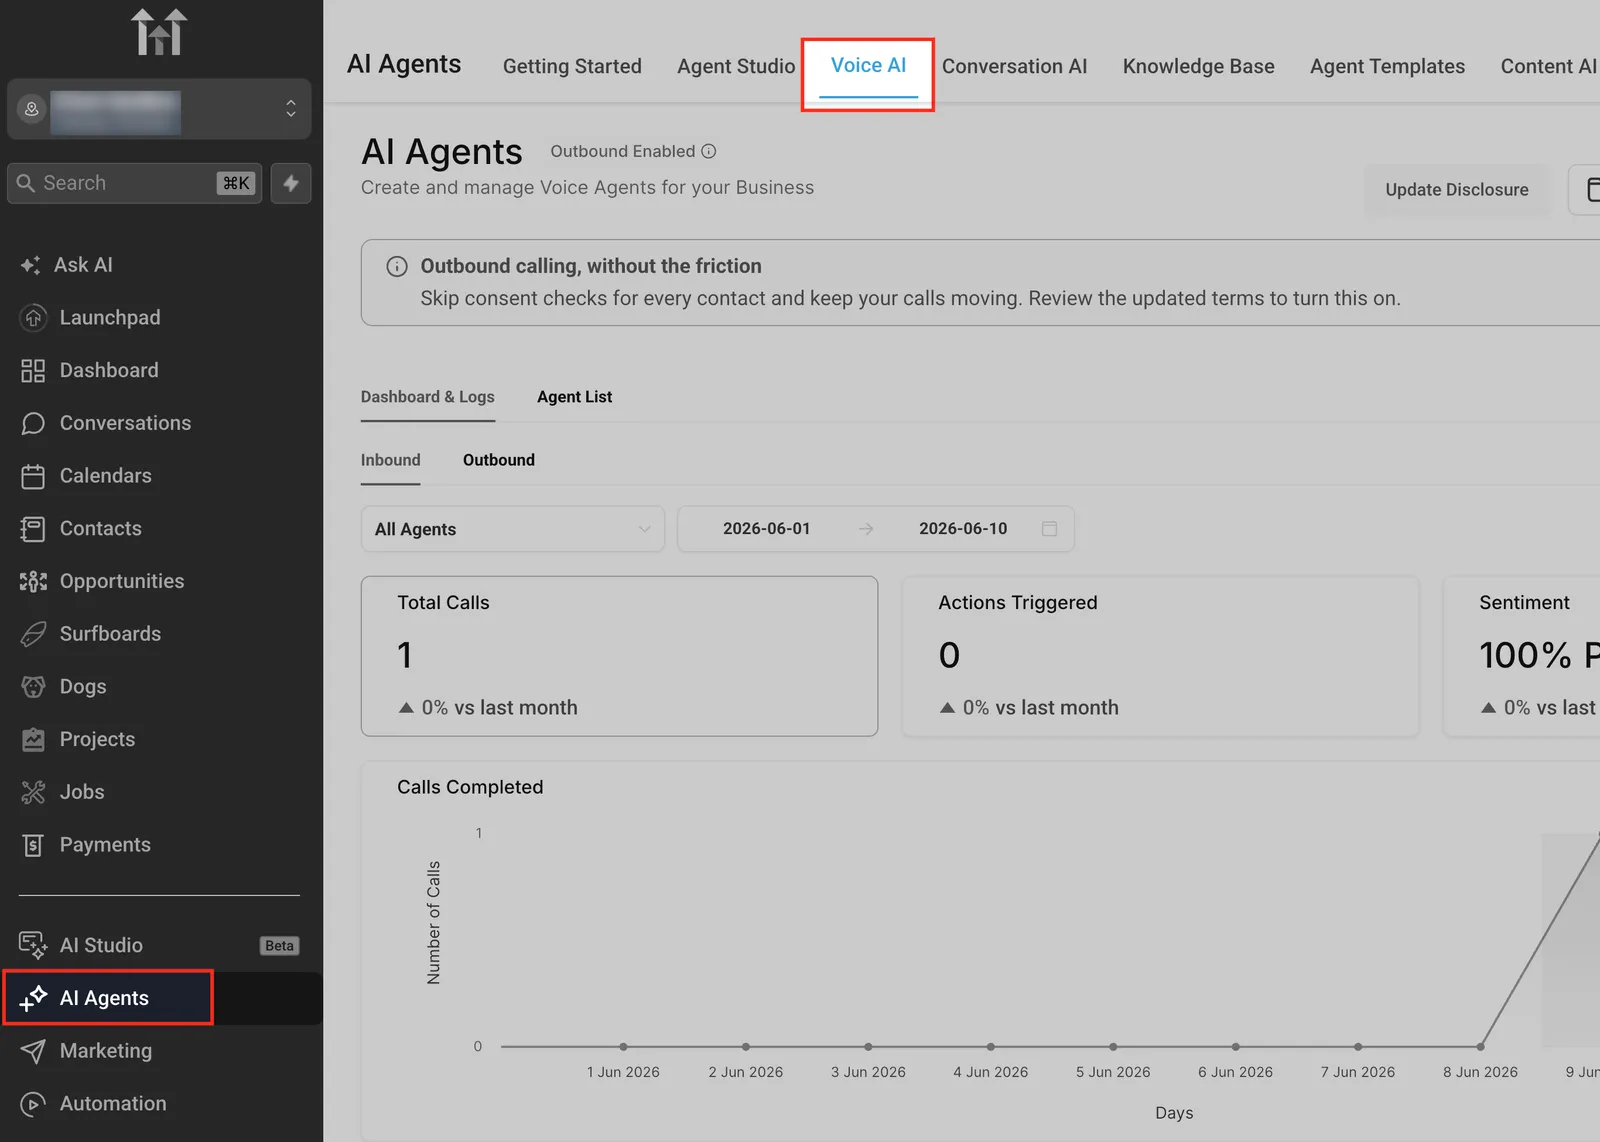Viewport: 1600px width, 1142px height.
Task: Switch to Knowledge Base tab
Action: [x=1198, y=66]
